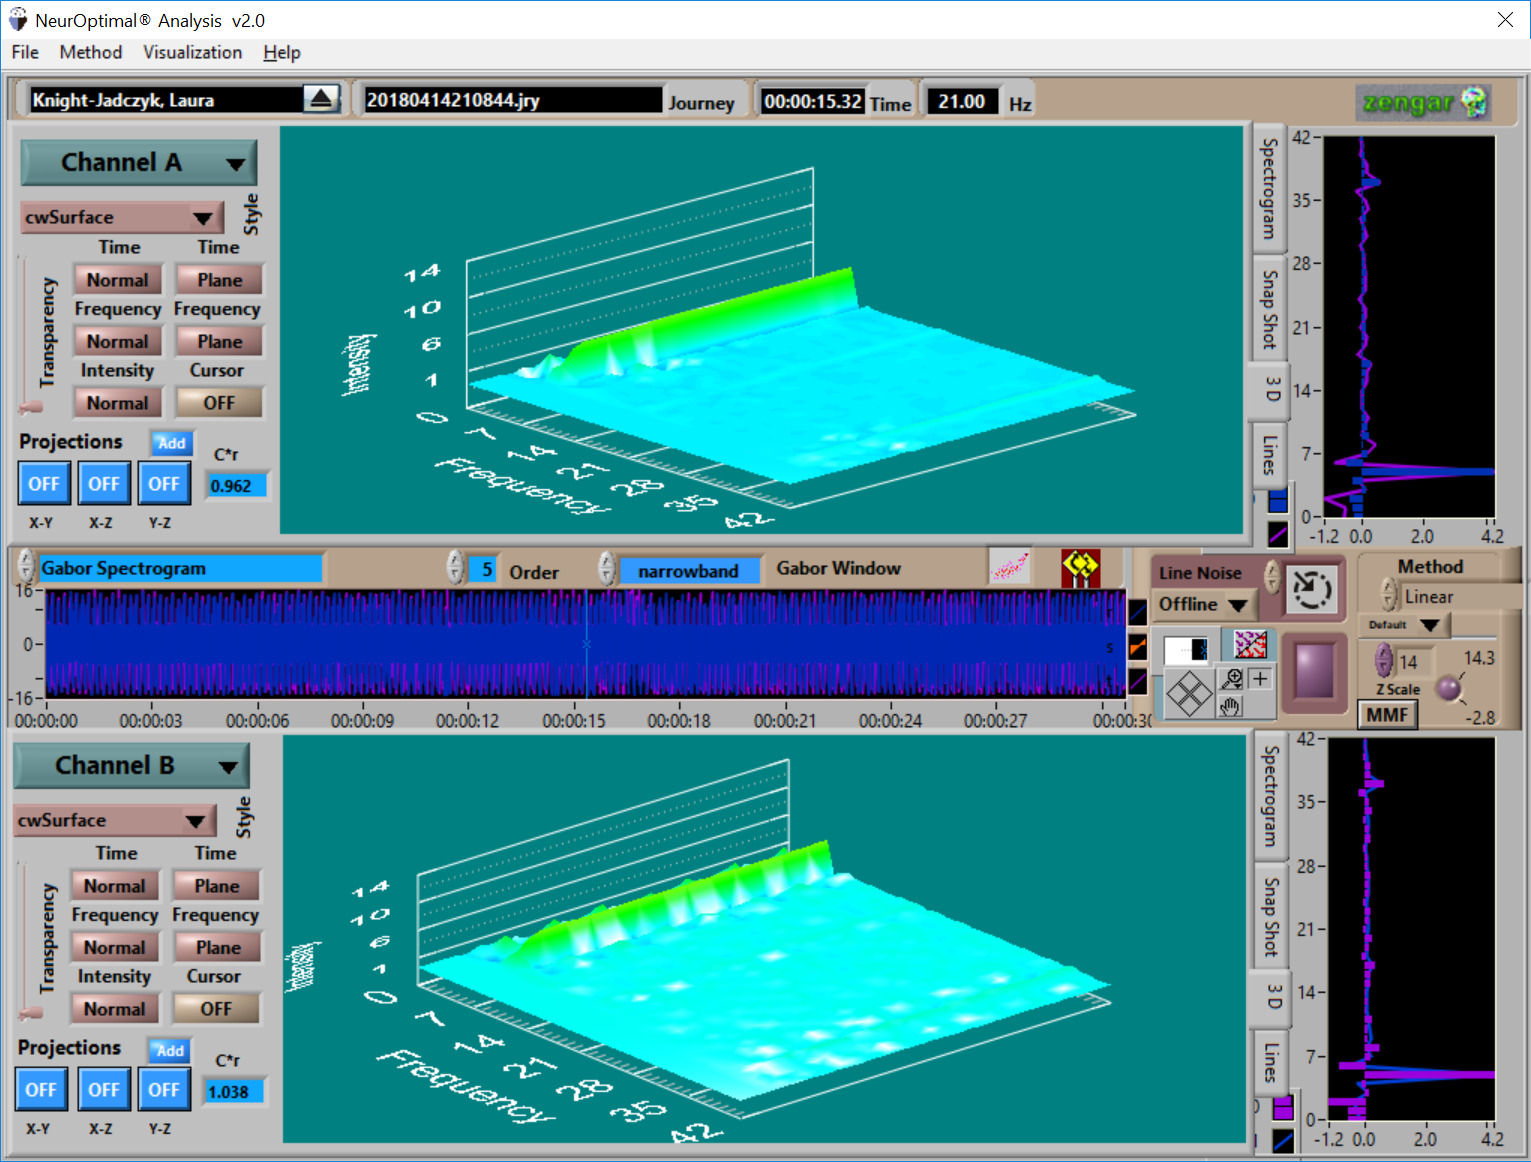Click the circular arrow Line Noise icon
The height and width of the screenshot is (1162, 1531).
pyautogui.click(x=1311, y=590)
